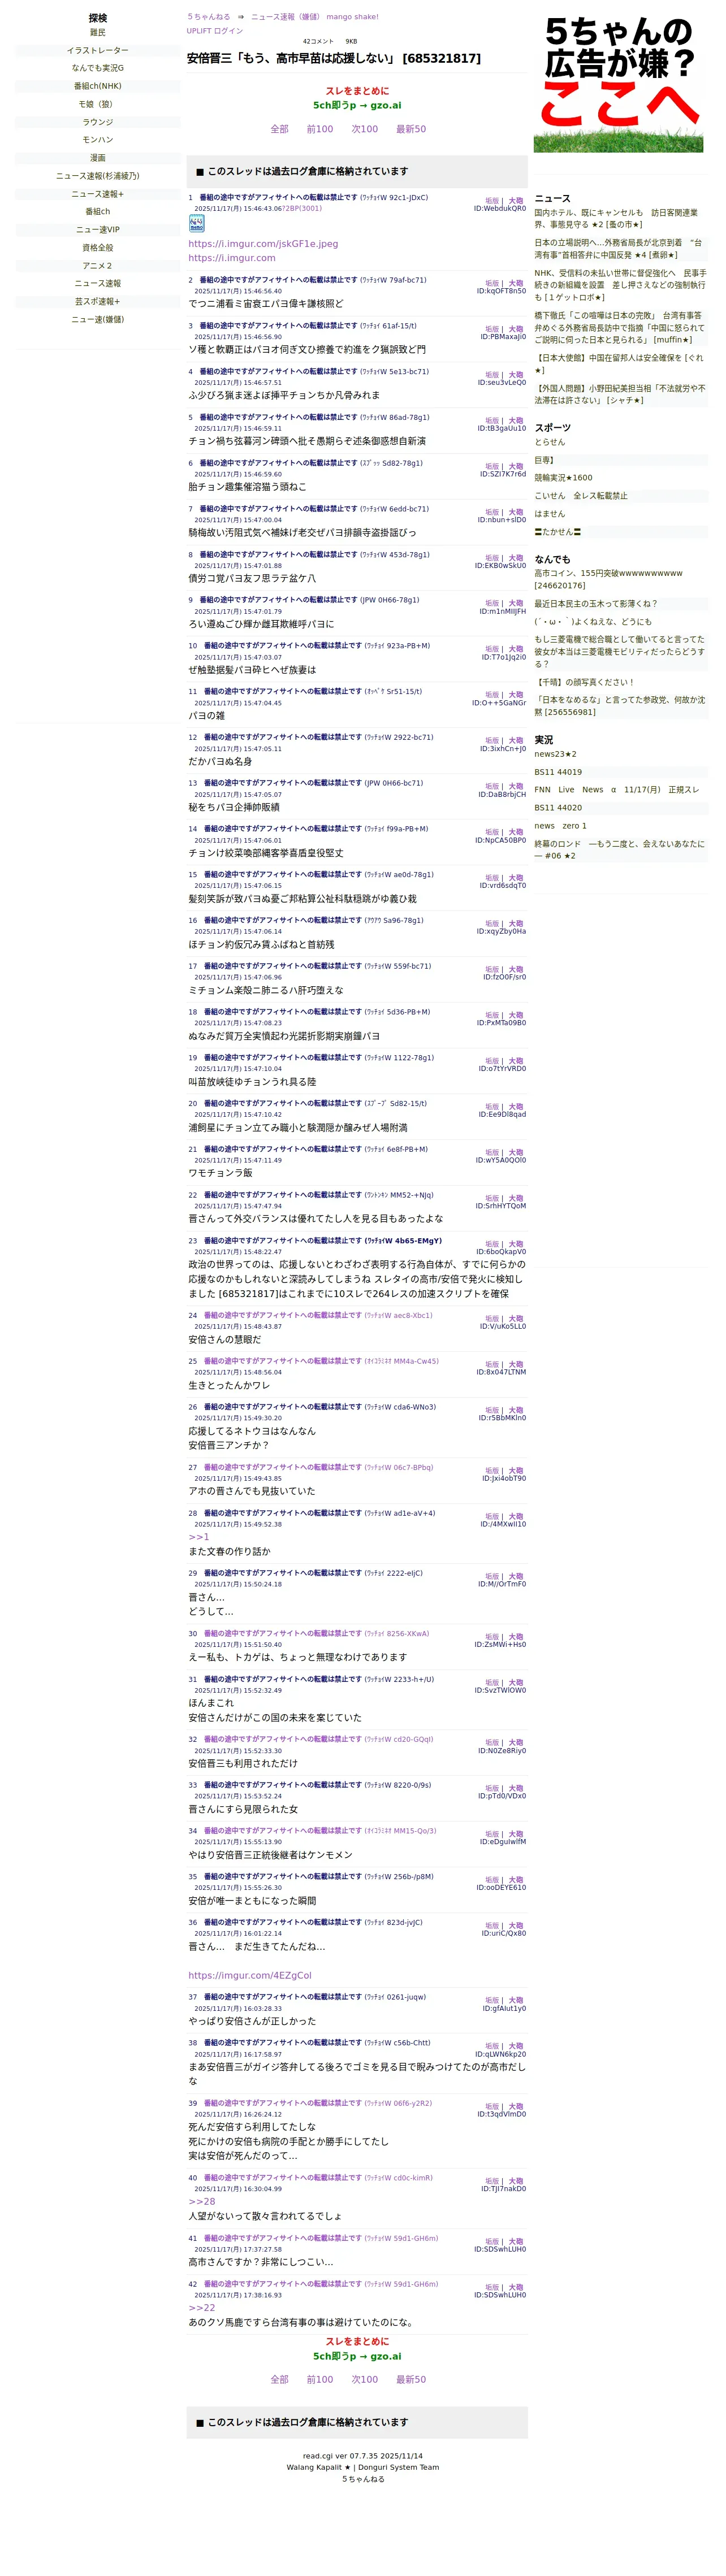The height and width of the screenshot is (2576, 726).
Task: Open こいせん 全レス転載禁止 thread
Action: [x=581, y=496]
